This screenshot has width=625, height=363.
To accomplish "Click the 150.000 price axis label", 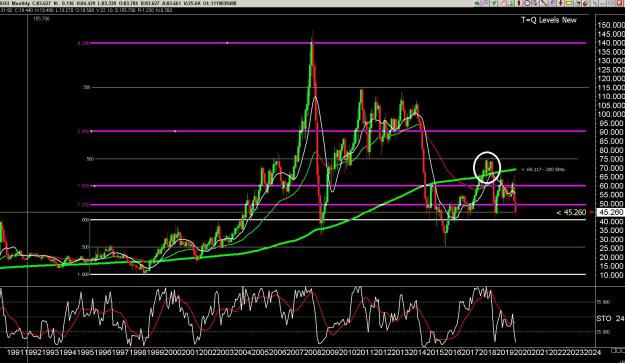I will pyautogui.click(x=611, y=25).
